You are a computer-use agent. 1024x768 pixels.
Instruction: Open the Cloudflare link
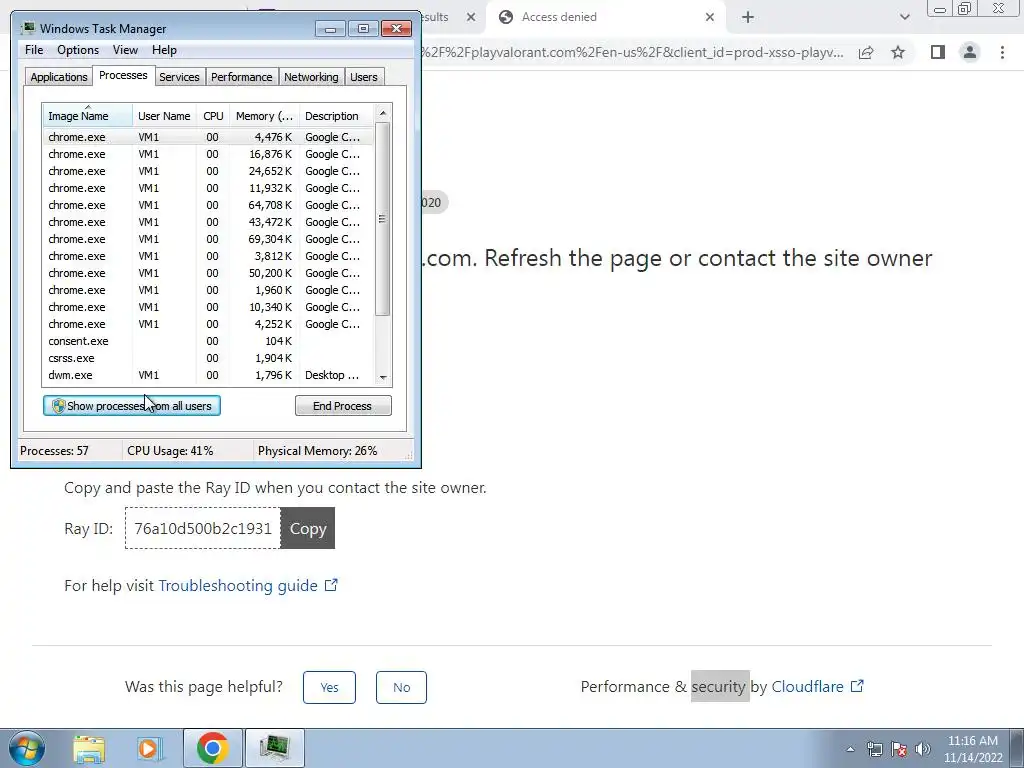[818, 686]
